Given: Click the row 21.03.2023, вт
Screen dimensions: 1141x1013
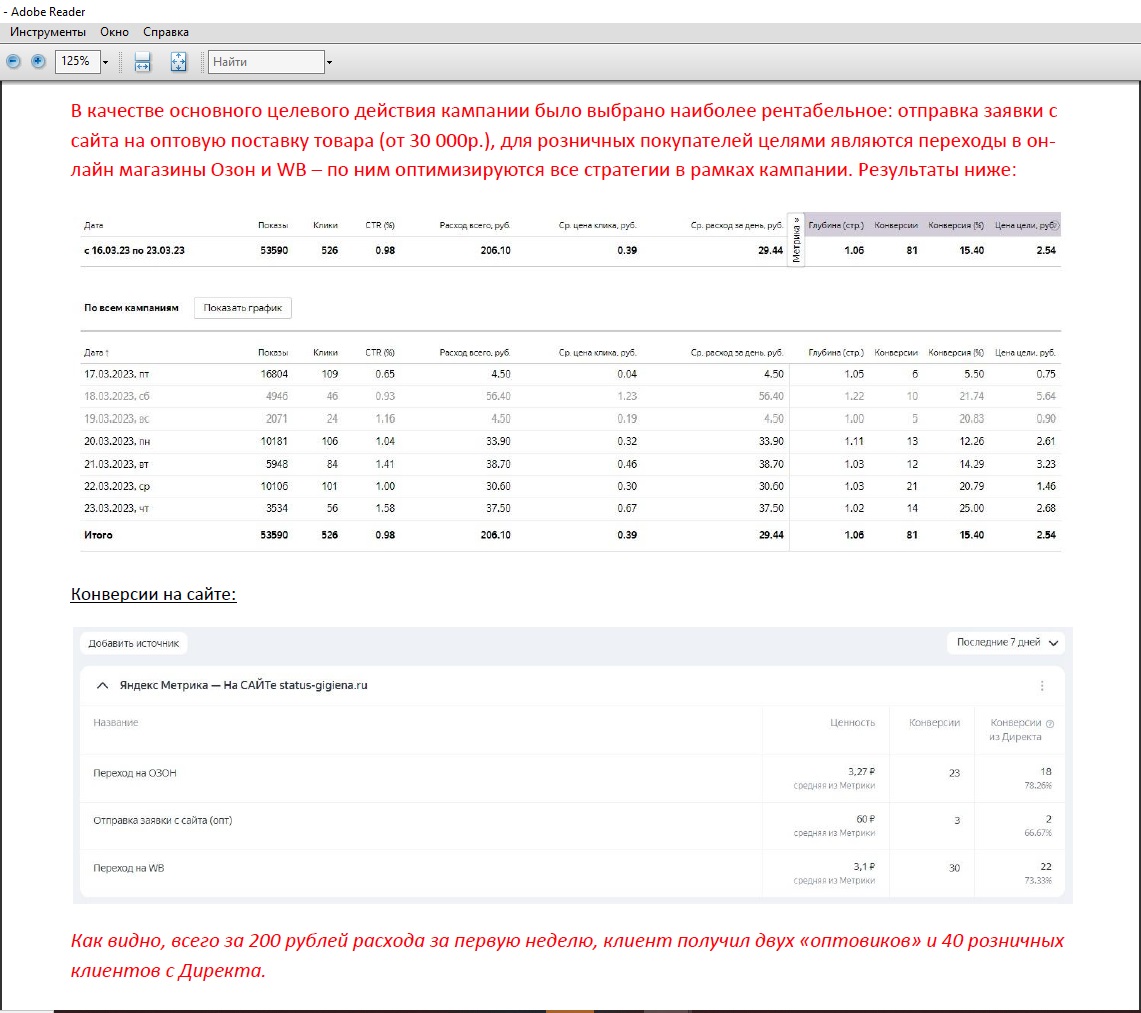Looking at the screenshot, I should 570,464.
